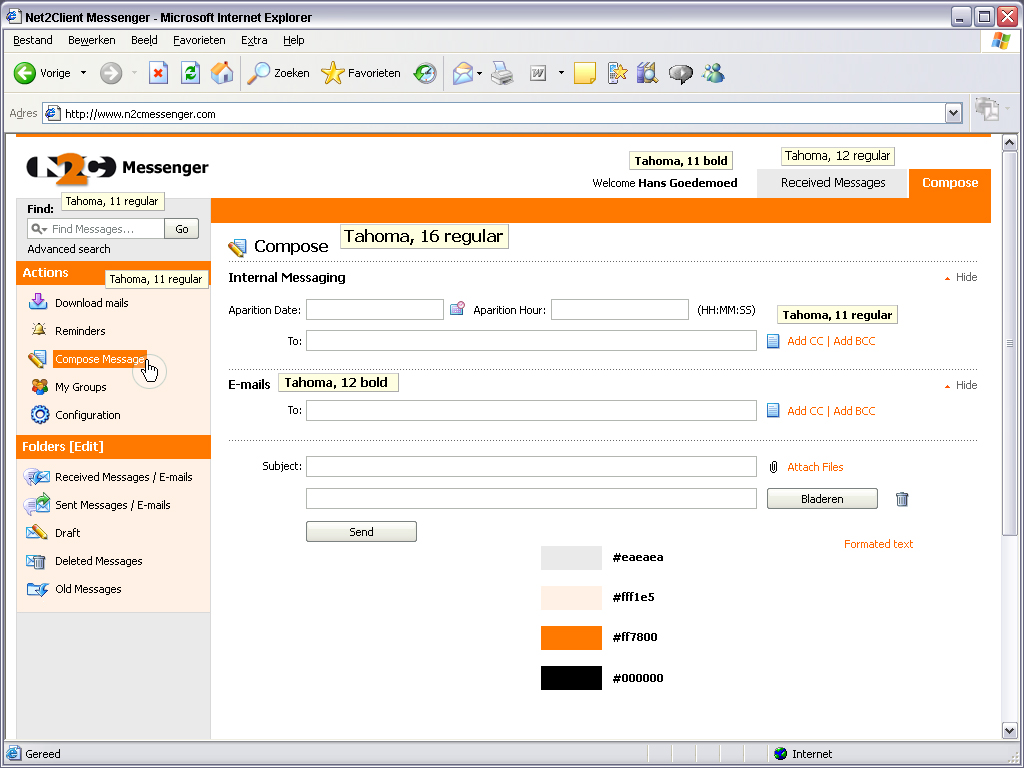
Task: Click the Old Messages folder icon
Action: (37, 589)
